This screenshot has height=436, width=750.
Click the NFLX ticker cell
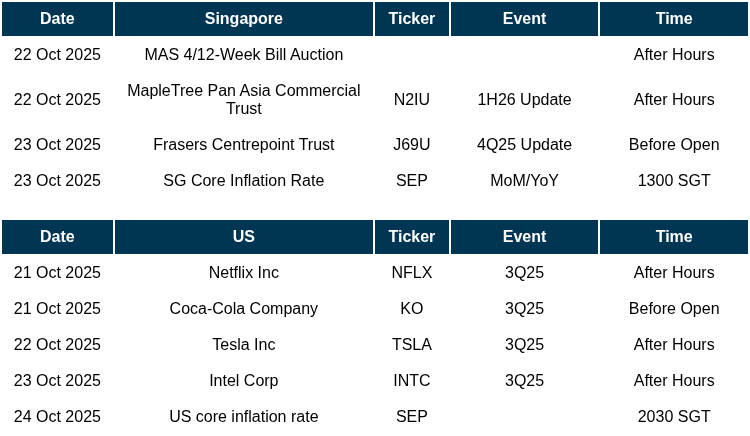click(411, 273)
